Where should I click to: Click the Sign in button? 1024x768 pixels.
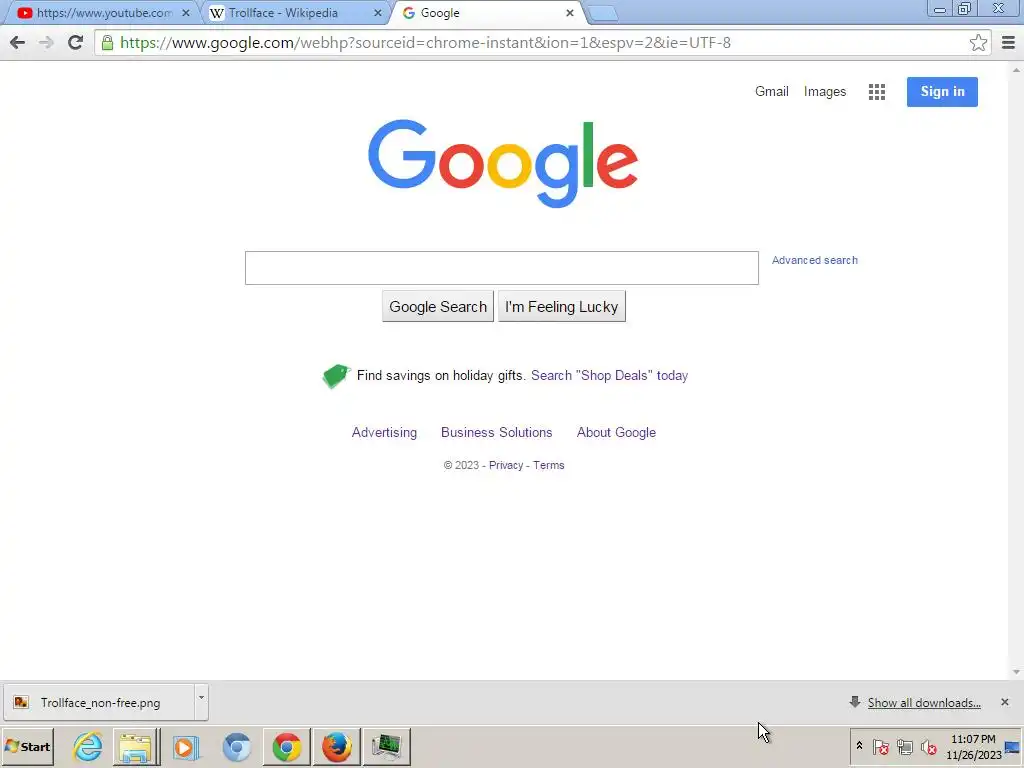pos(942,92)
